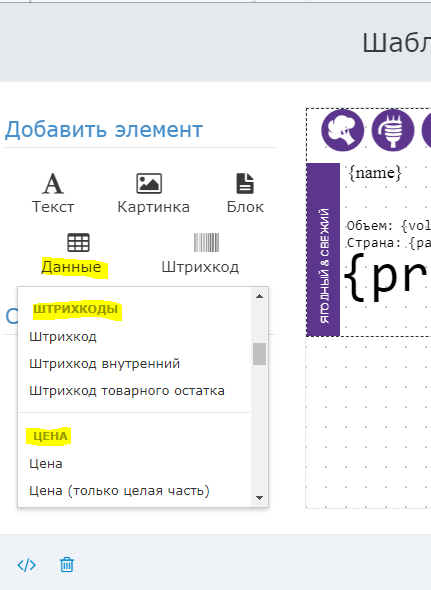The image size is (431, 590).
Task: Click the dropdown list scroll-up arrow
Action: [x=259, y=296]
